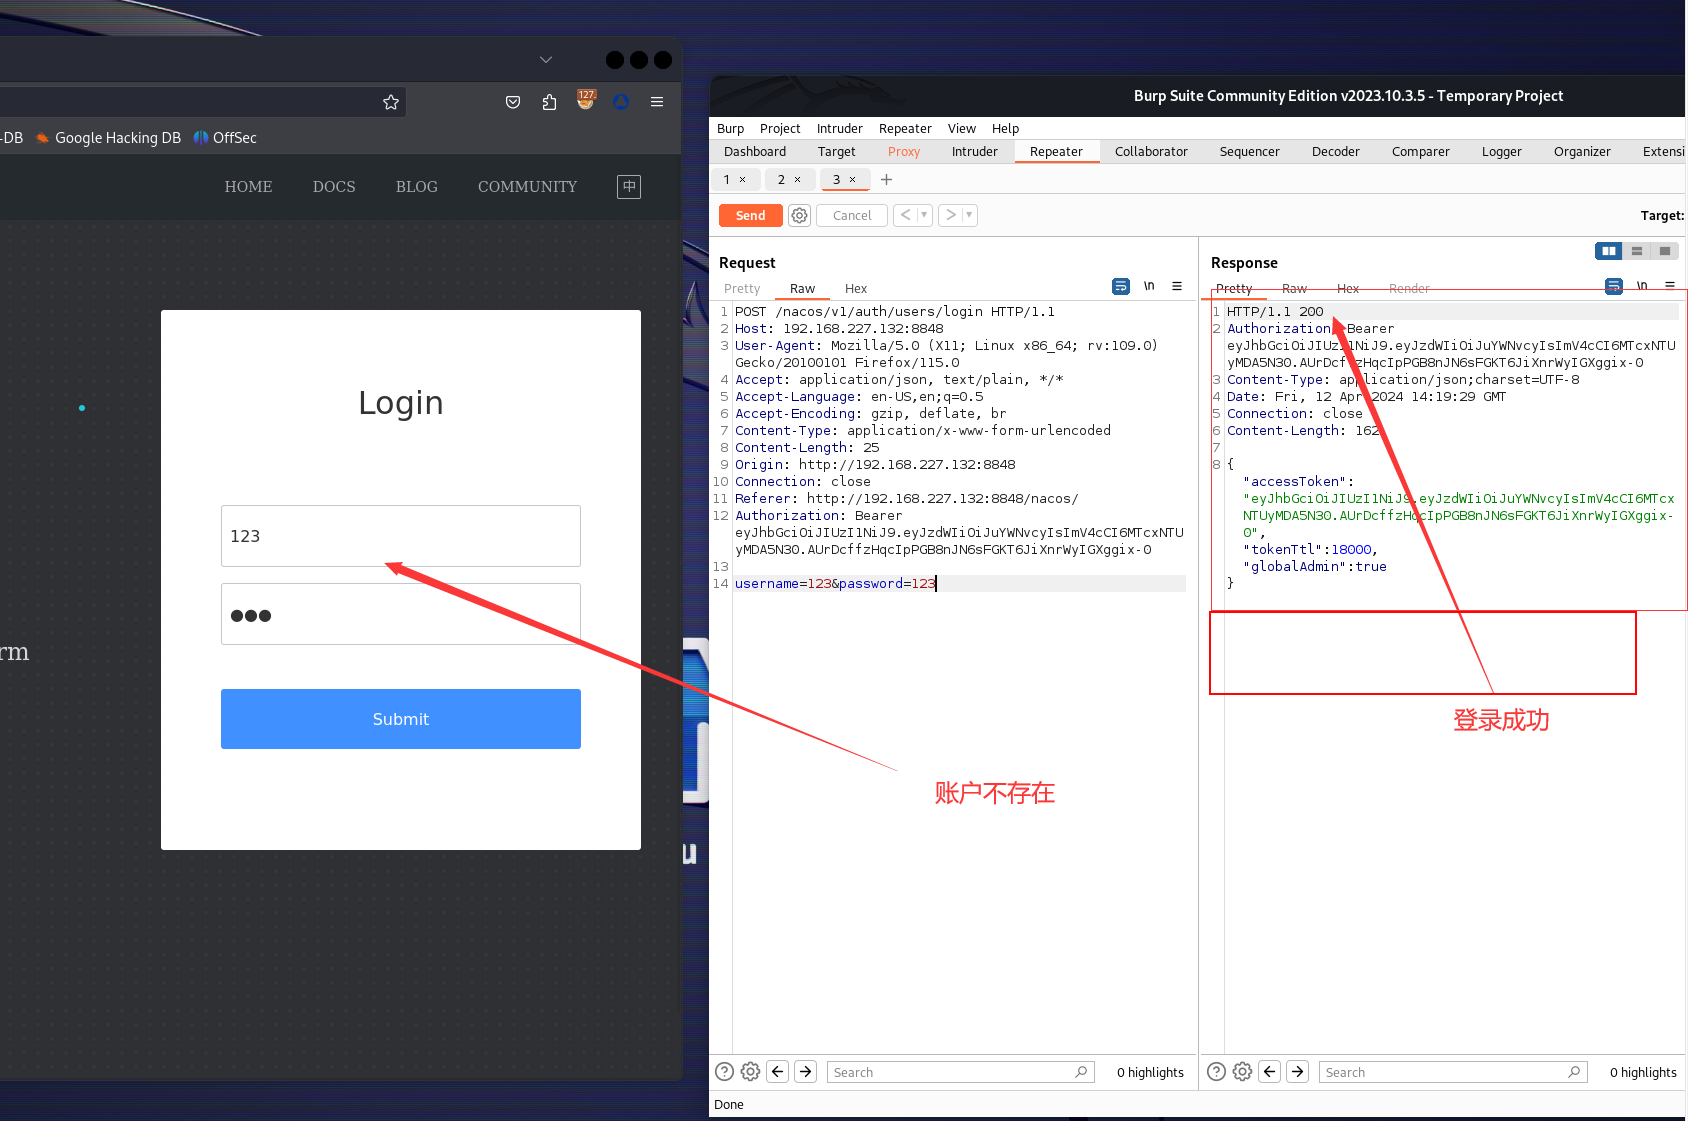The height and width of the screenshot is (1121, 1688).
Task: Select side-by-side request/response layout
Action: tap(1609, 251)
